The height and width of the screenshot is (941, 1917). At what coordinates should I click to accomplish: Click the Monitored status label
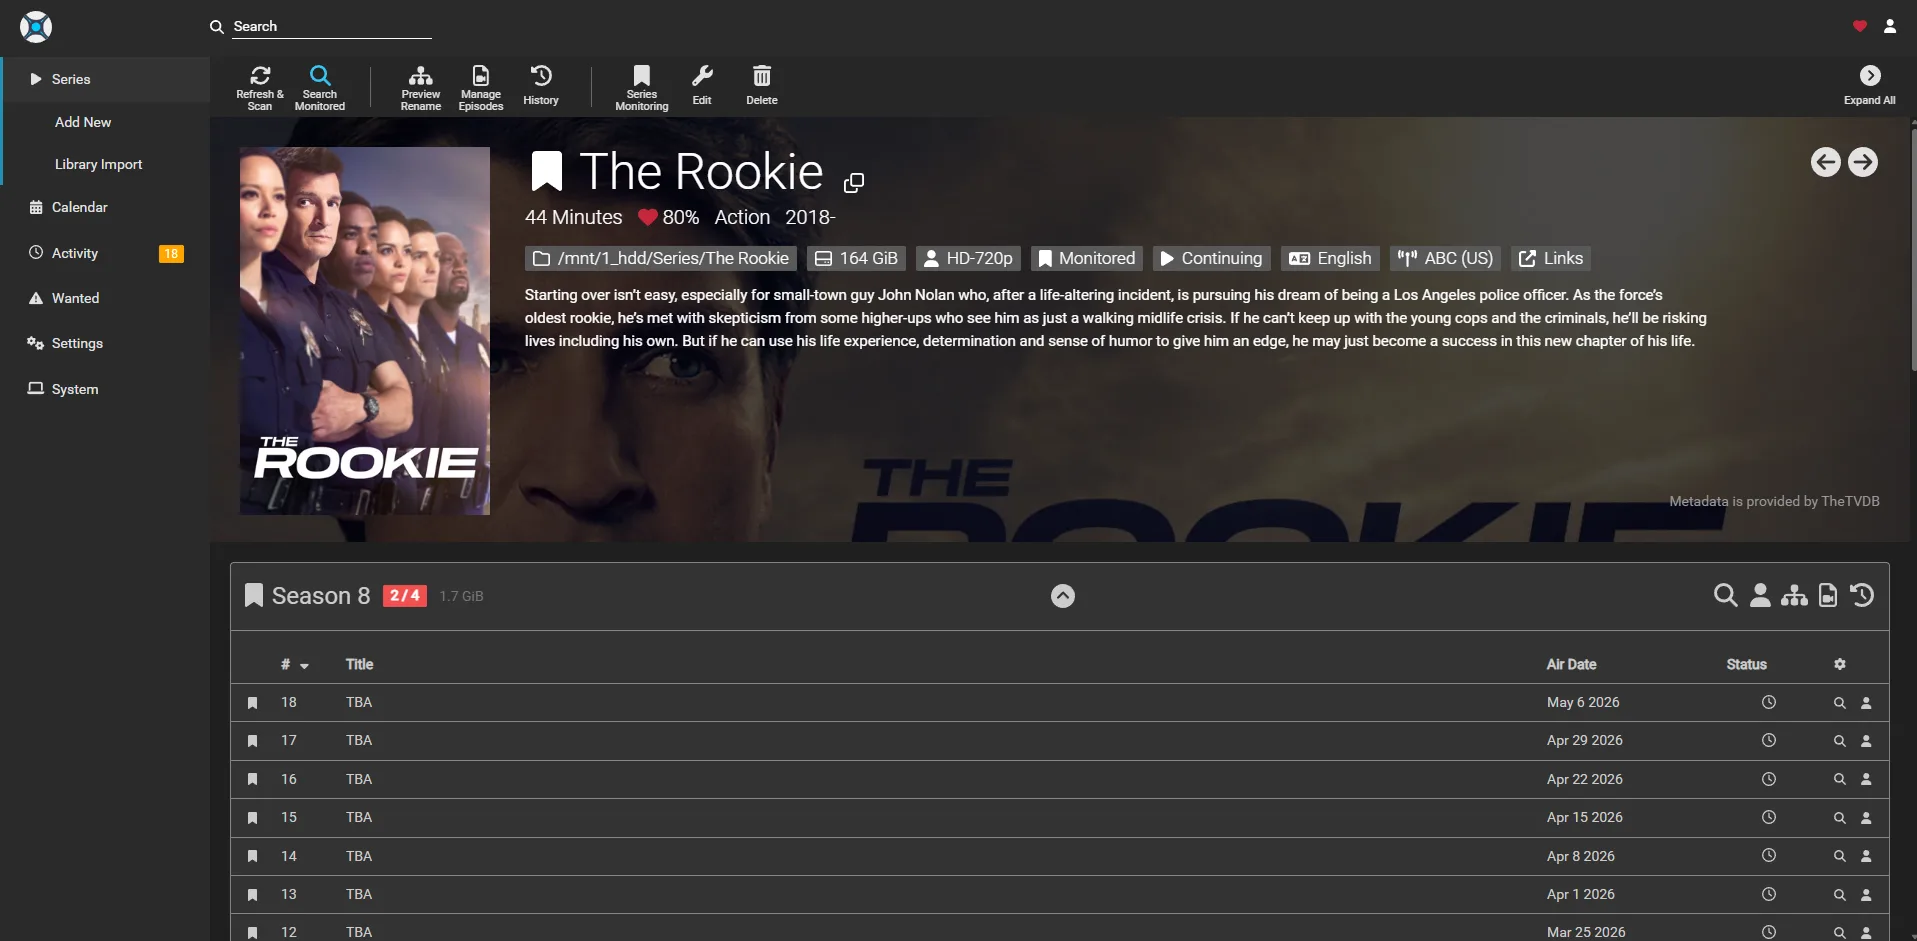[1087, 259]
